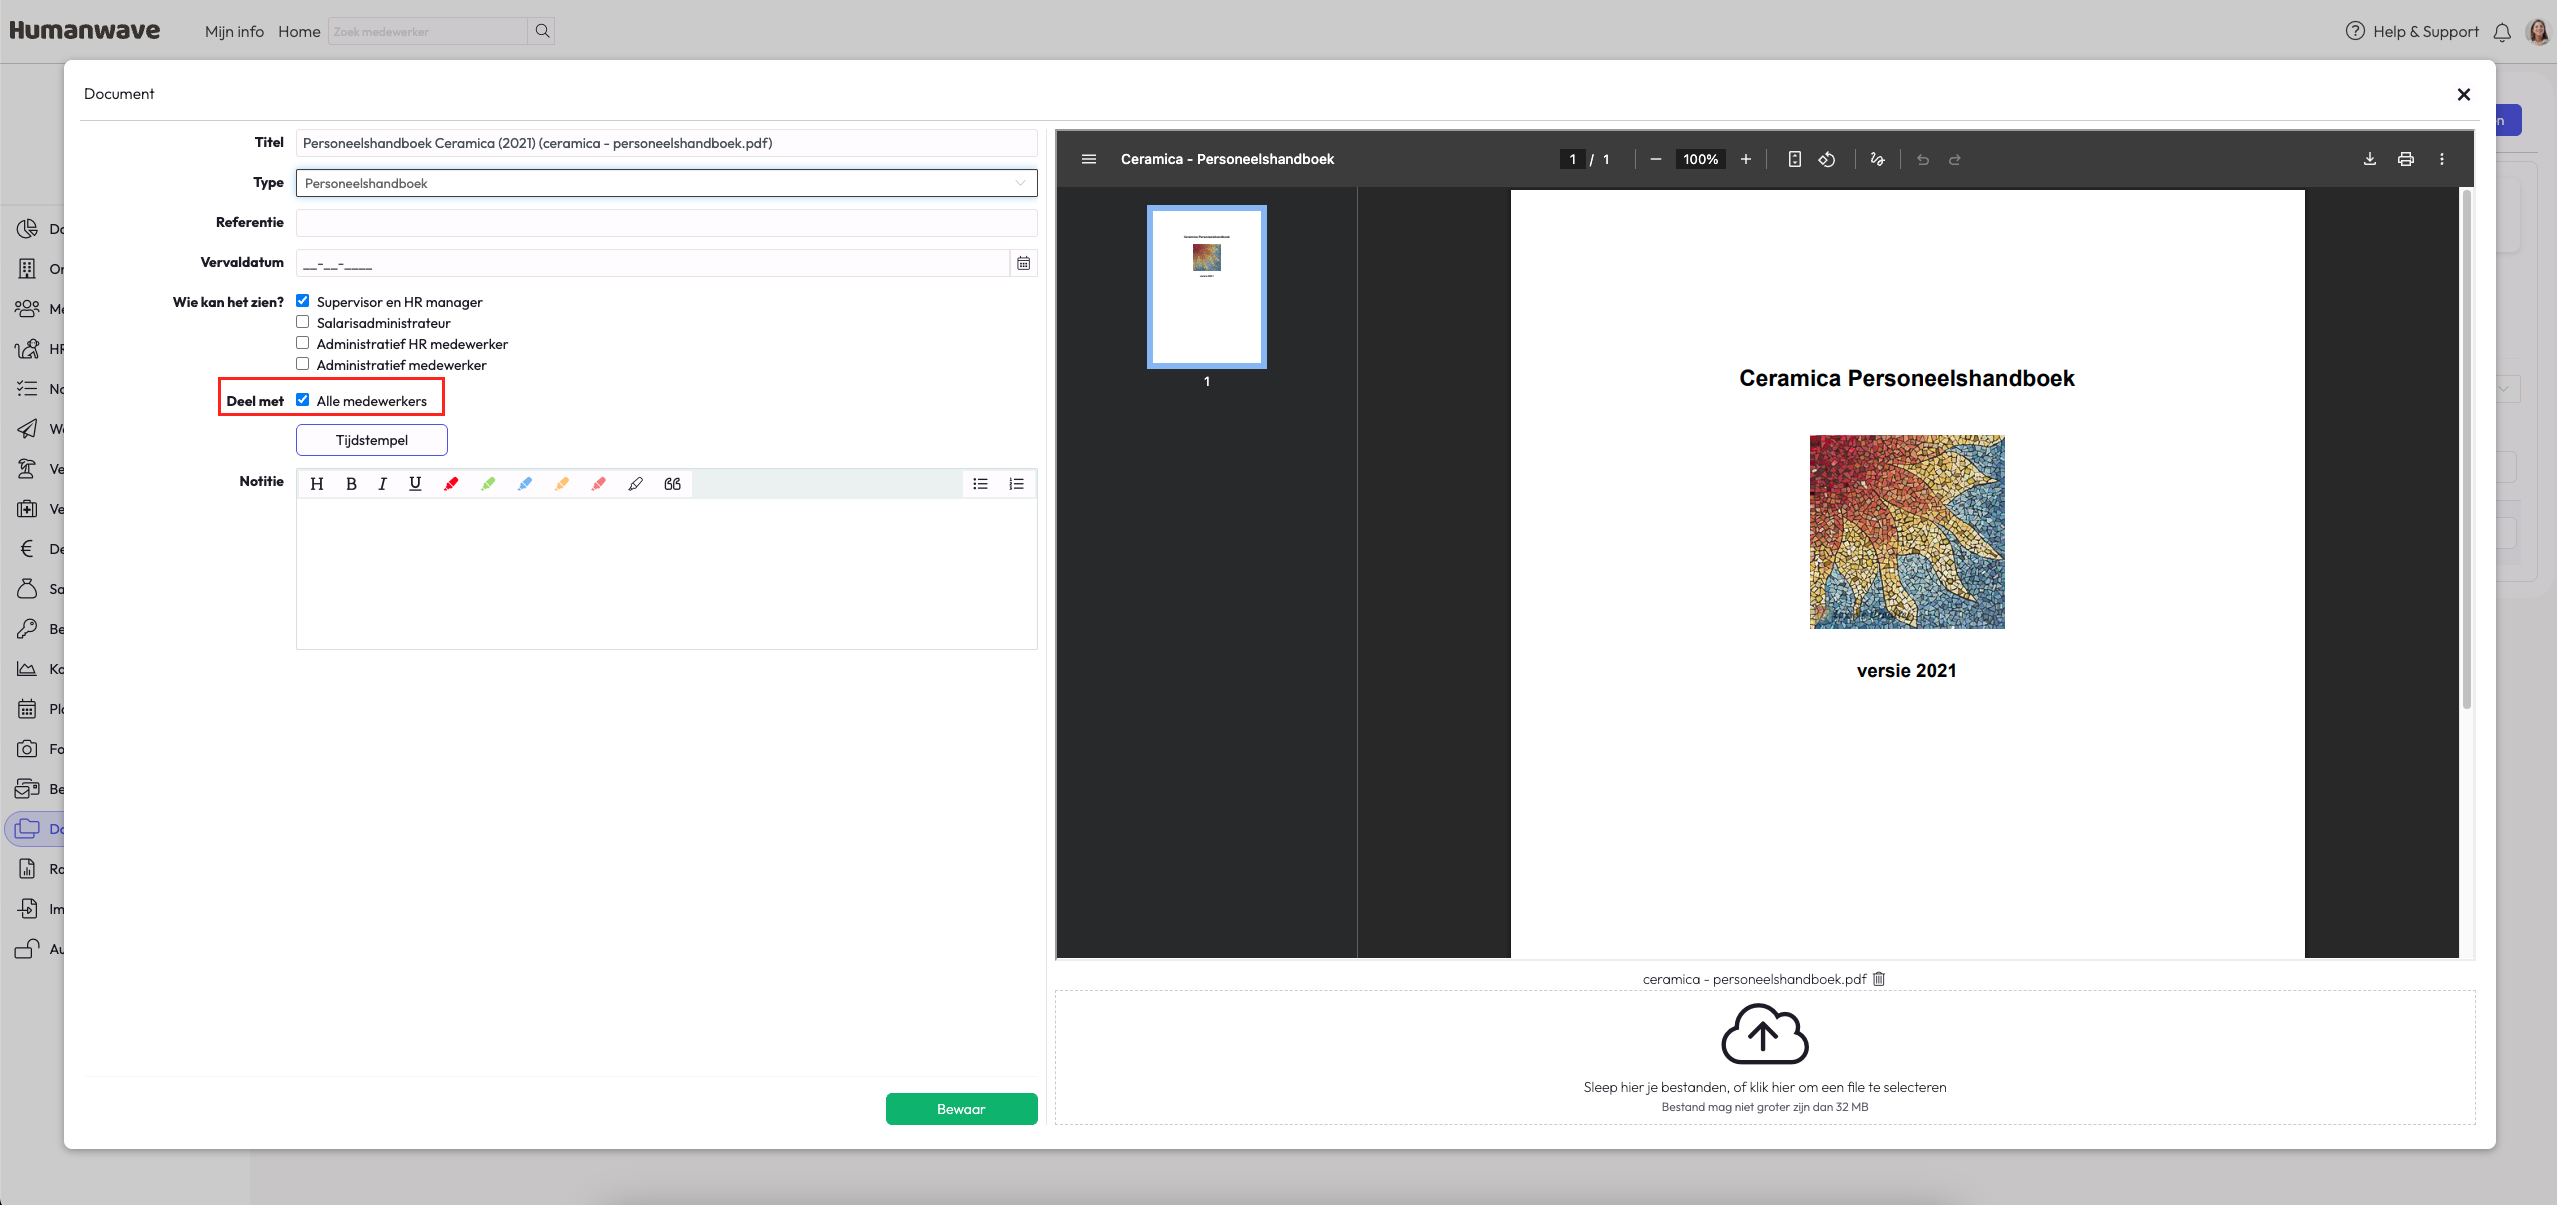The image size is (2557, 1205).
Task: Open the PDF viewer more-actions menu
Action: pyautogui.click(x=2442, y=159)
